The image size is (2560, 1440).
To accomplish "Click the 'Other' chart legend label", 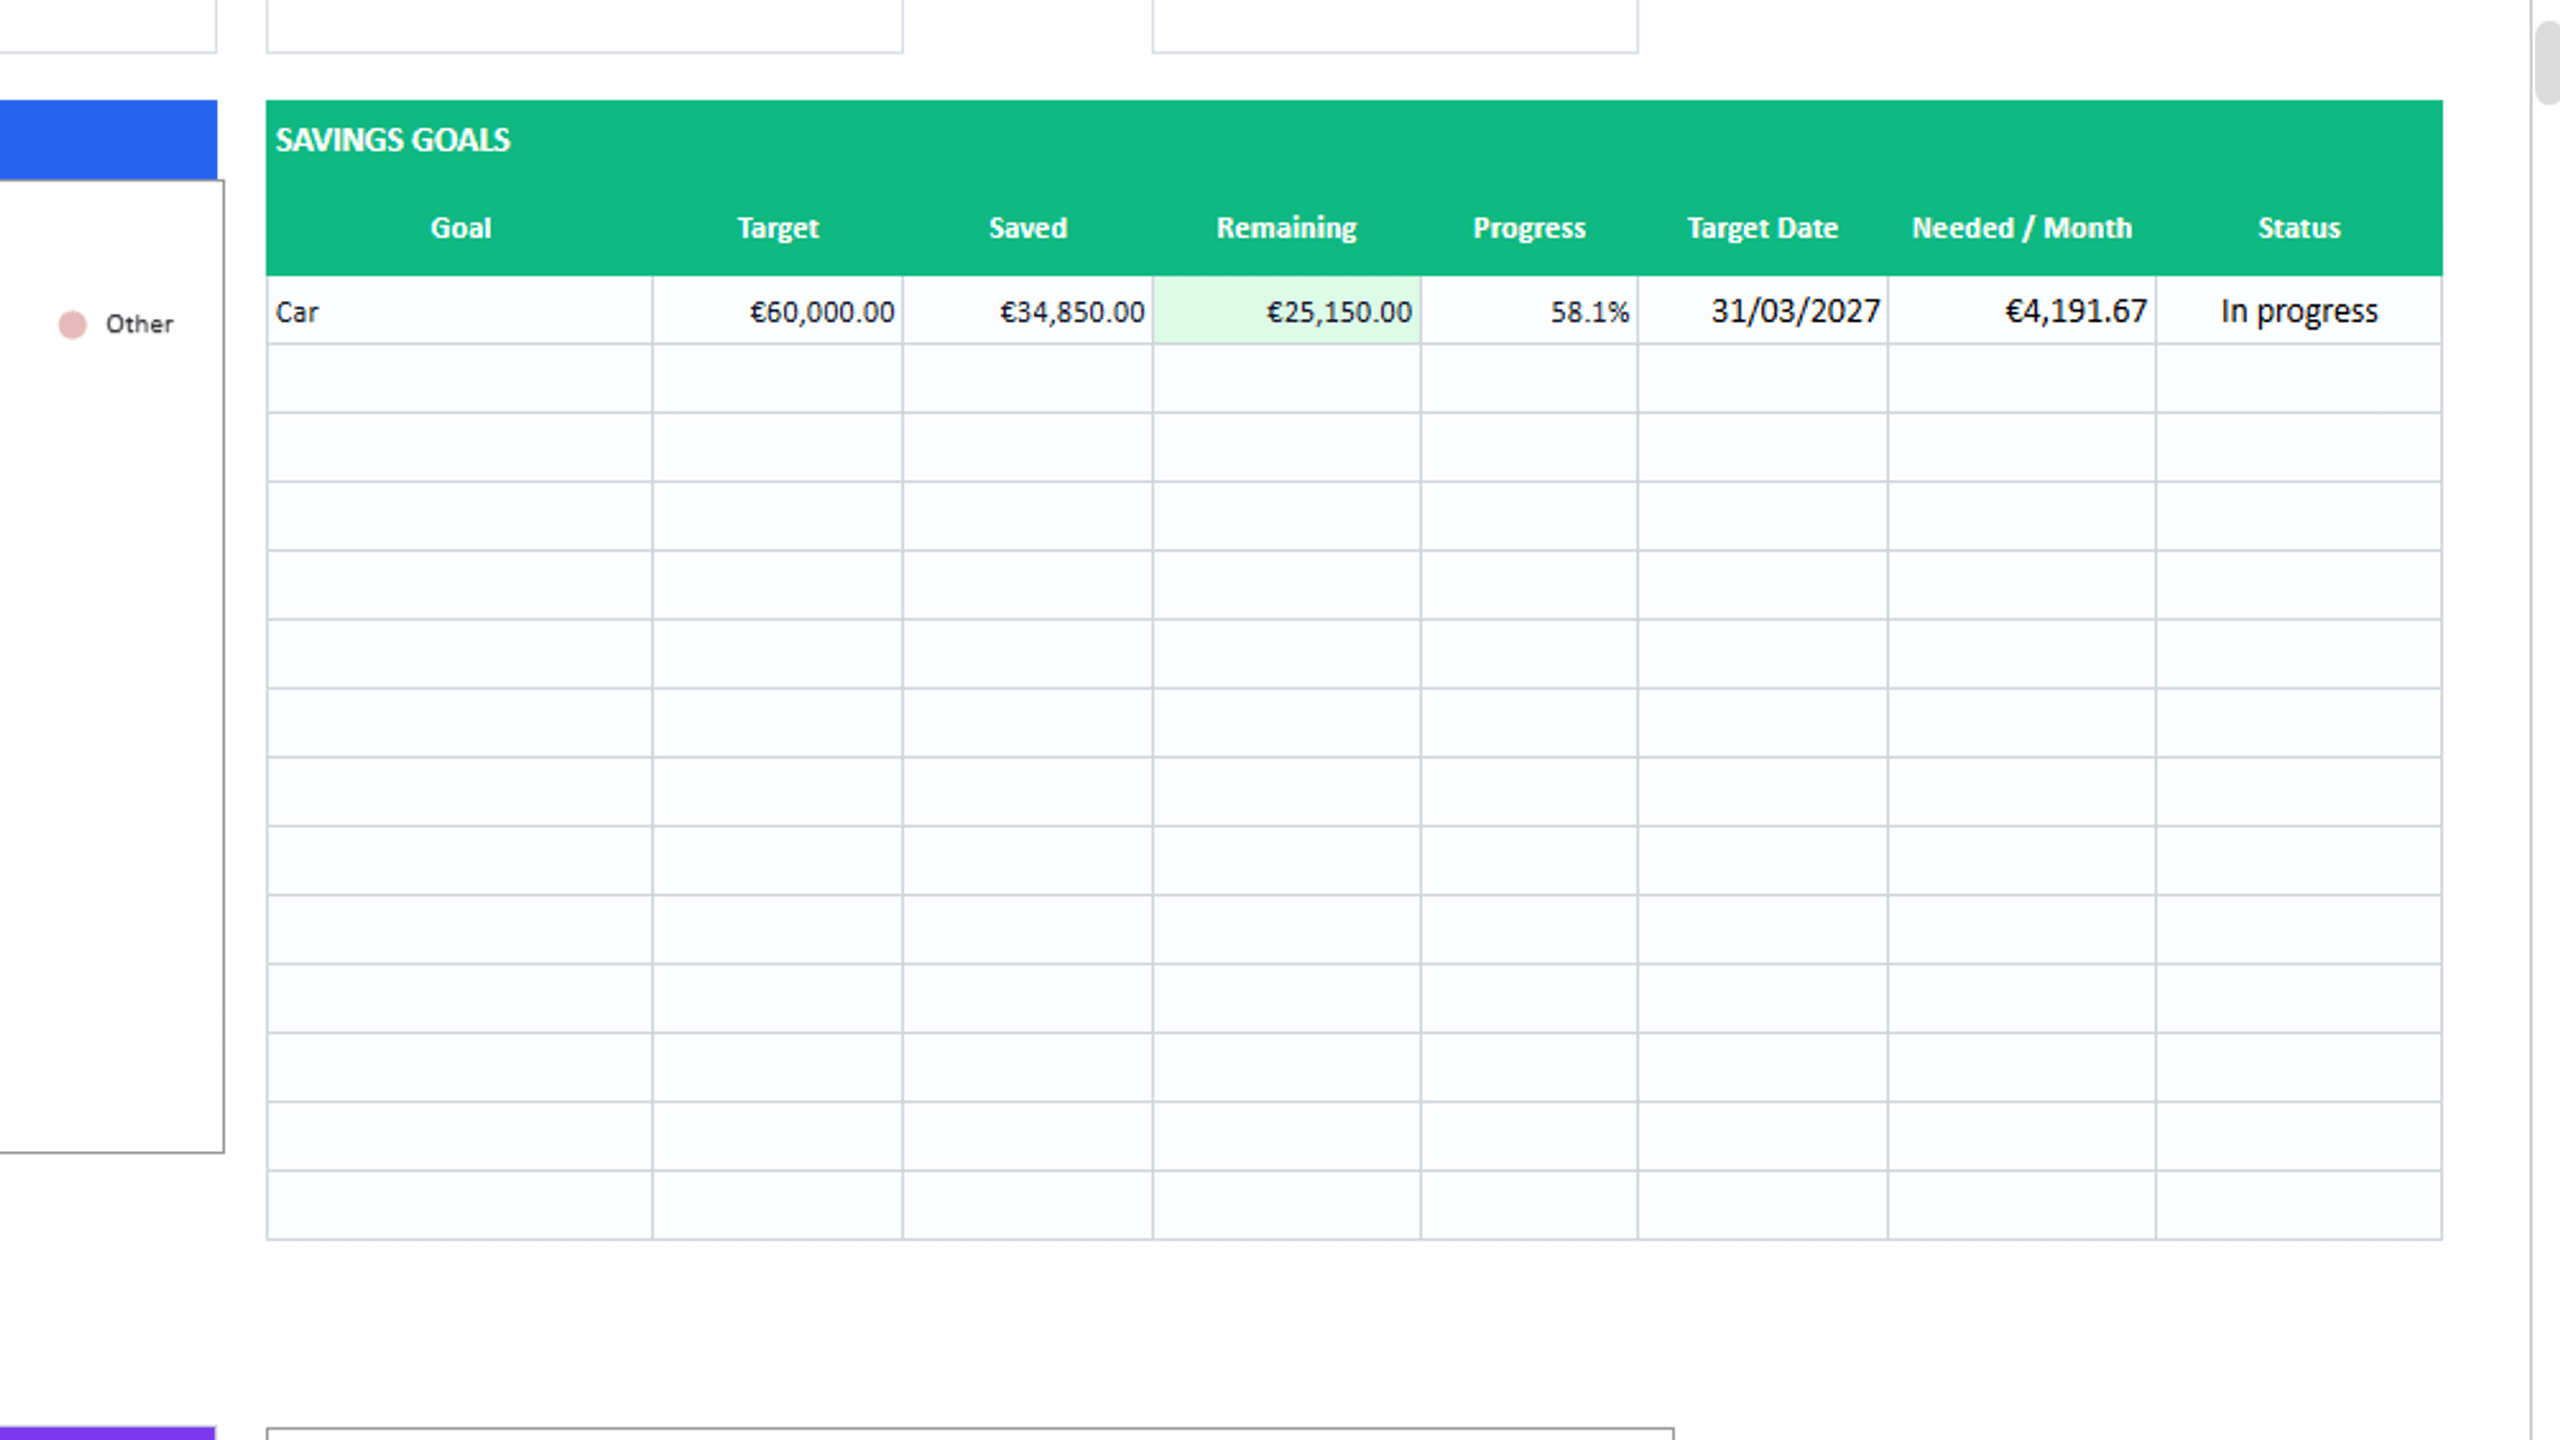I will click(x=140, y=324).
